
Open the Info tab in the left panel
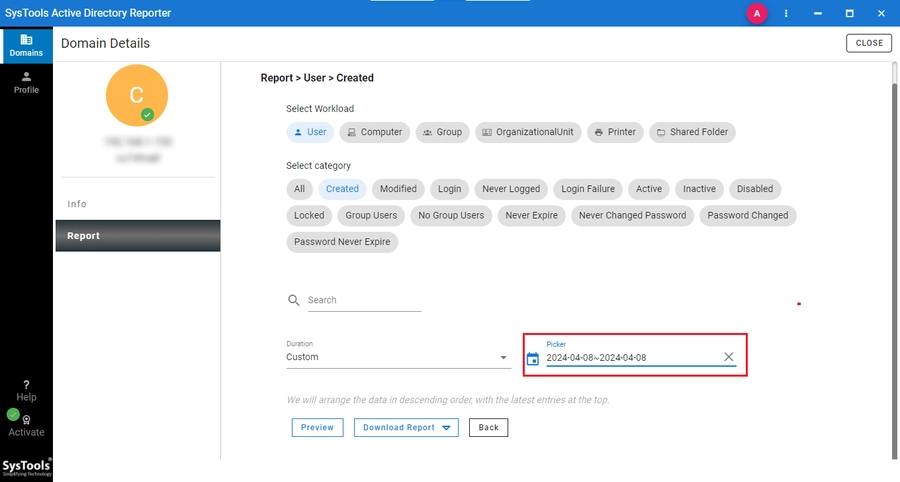[138, 204]
